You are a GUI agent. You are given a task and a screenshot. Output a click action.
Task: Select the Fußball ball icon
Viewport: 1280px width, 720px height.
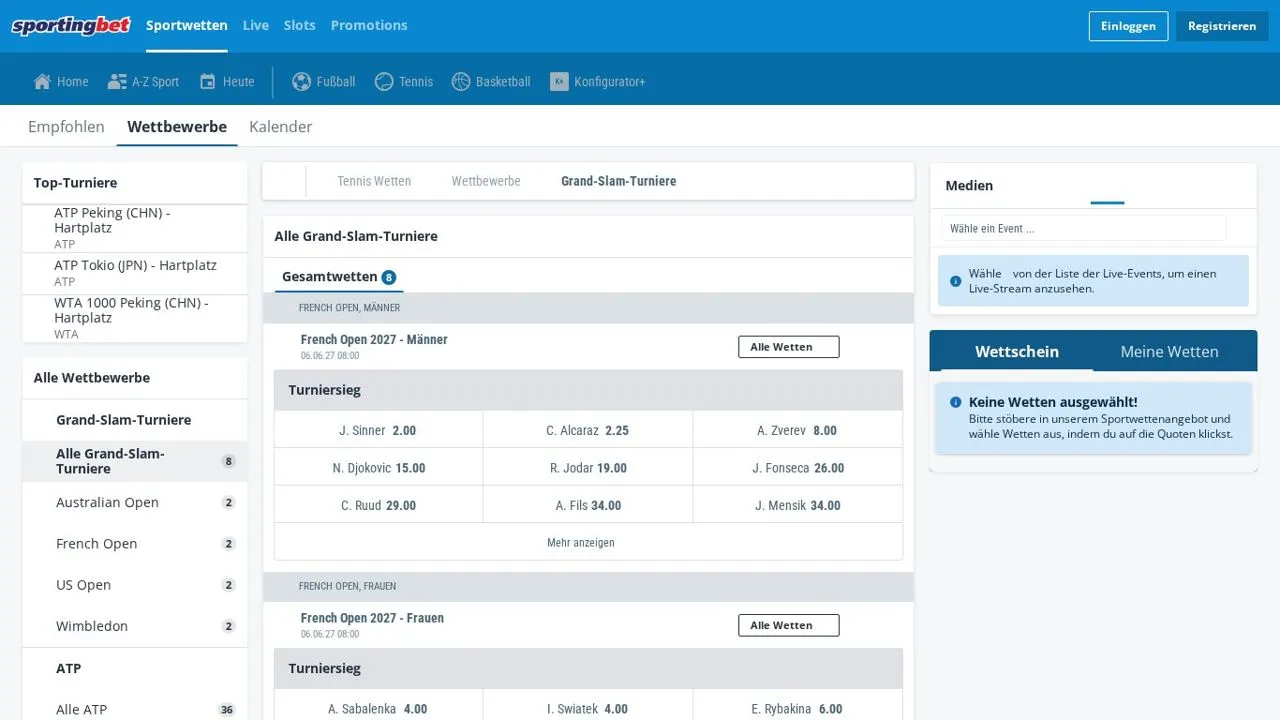(x=301, y=82)
